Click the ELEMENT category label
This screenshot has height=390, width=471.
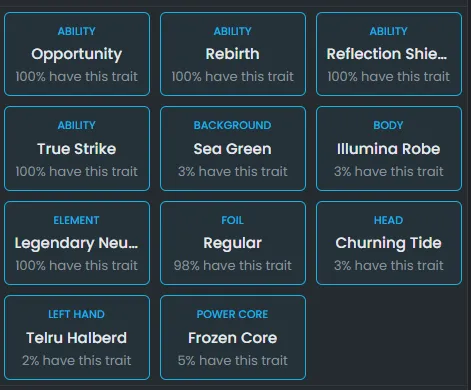(76, 220)
